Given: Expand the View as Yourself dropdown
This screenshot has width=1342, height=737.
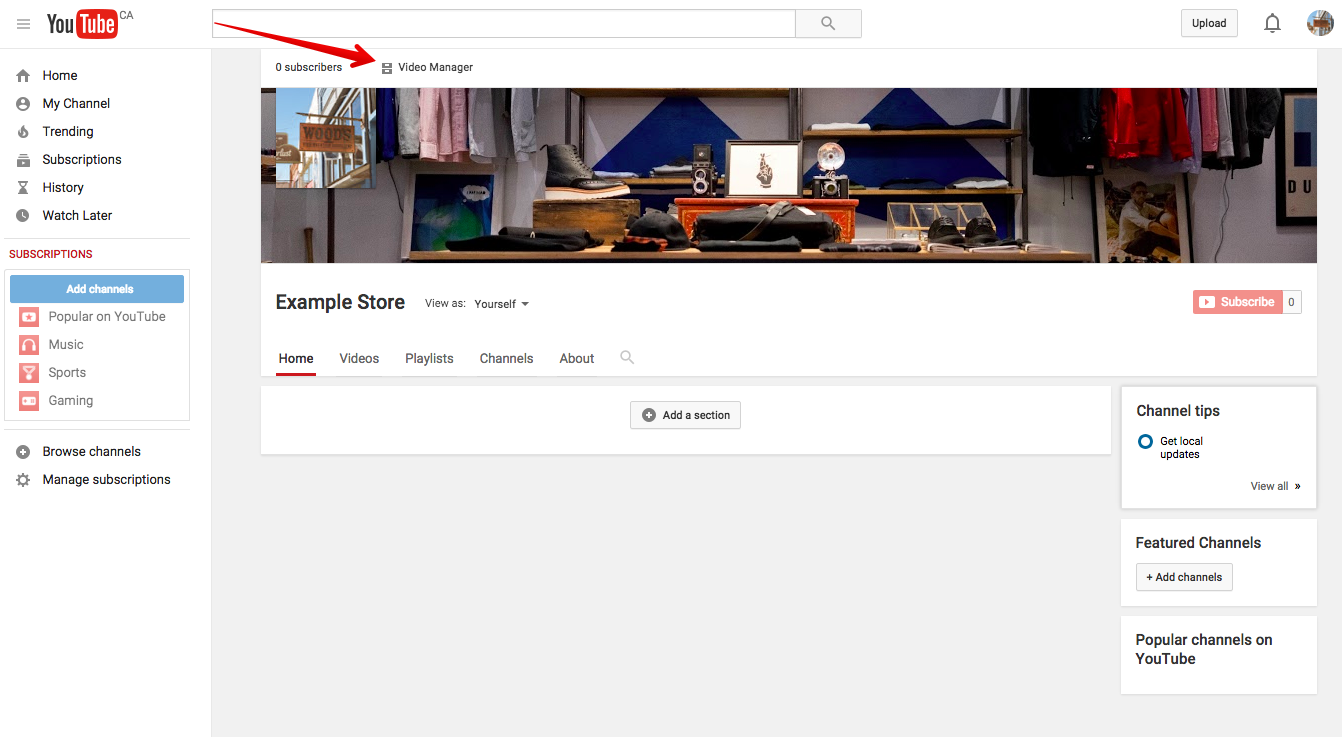Looking at the screenshot, I should [x=502, y=304].
